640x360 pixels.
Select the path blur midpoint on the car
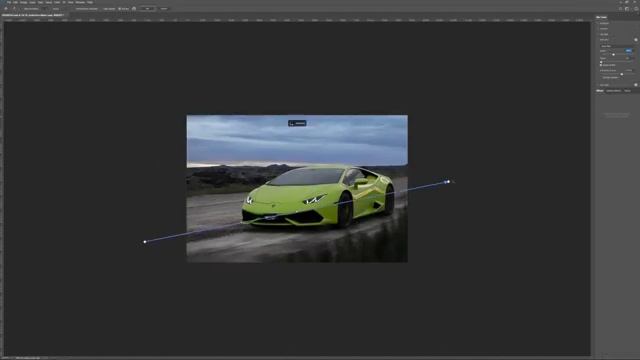coord(297,211)
